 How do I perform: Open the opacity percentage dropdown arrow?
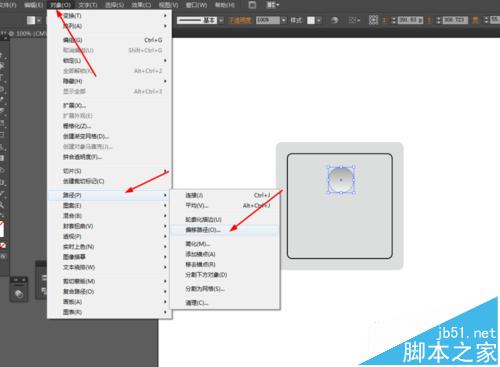tap(283, 20)
